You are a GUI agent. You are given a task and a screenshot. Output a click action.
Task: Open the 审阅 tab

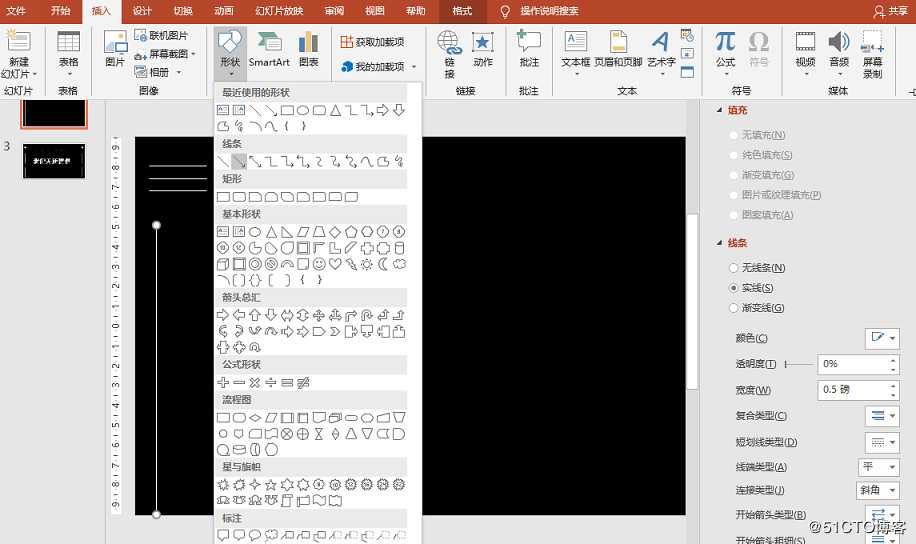[x=335, y=11]
